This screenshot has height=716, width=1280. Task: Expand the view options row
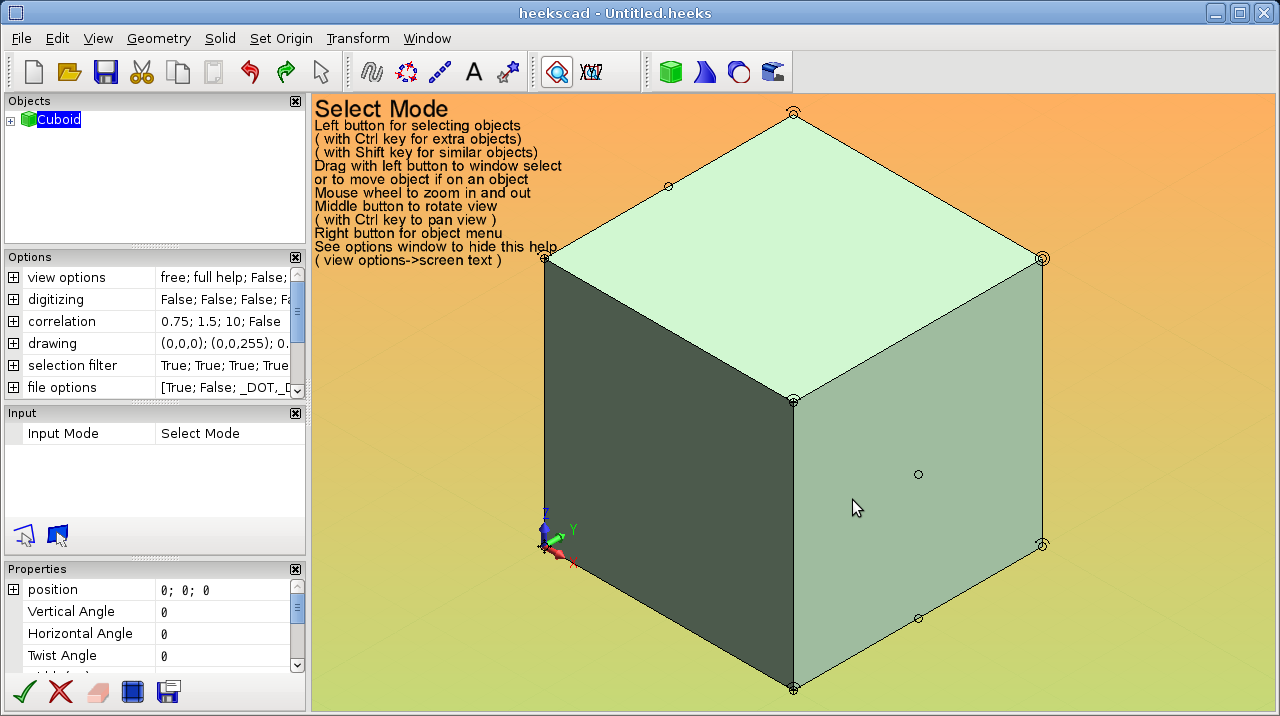point(13,278)
